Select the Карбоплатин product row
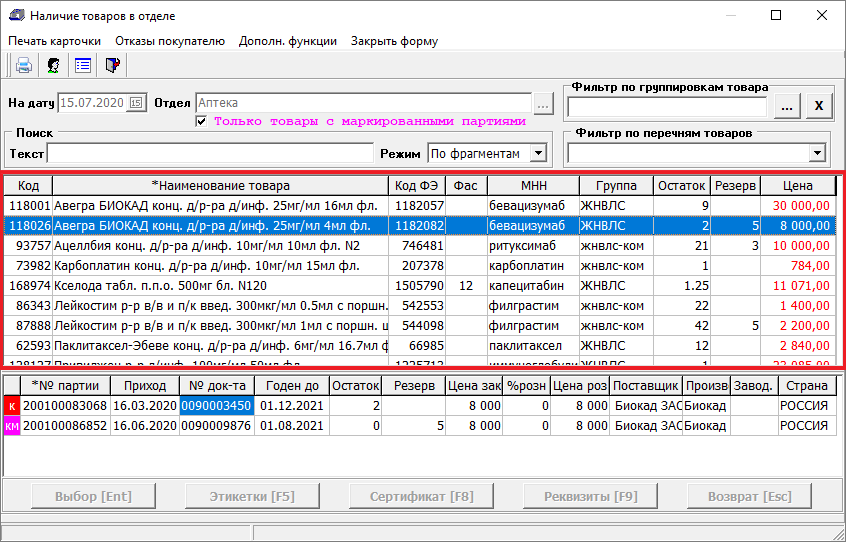Viewport: 846px width, 542px height. pos(220,266)
